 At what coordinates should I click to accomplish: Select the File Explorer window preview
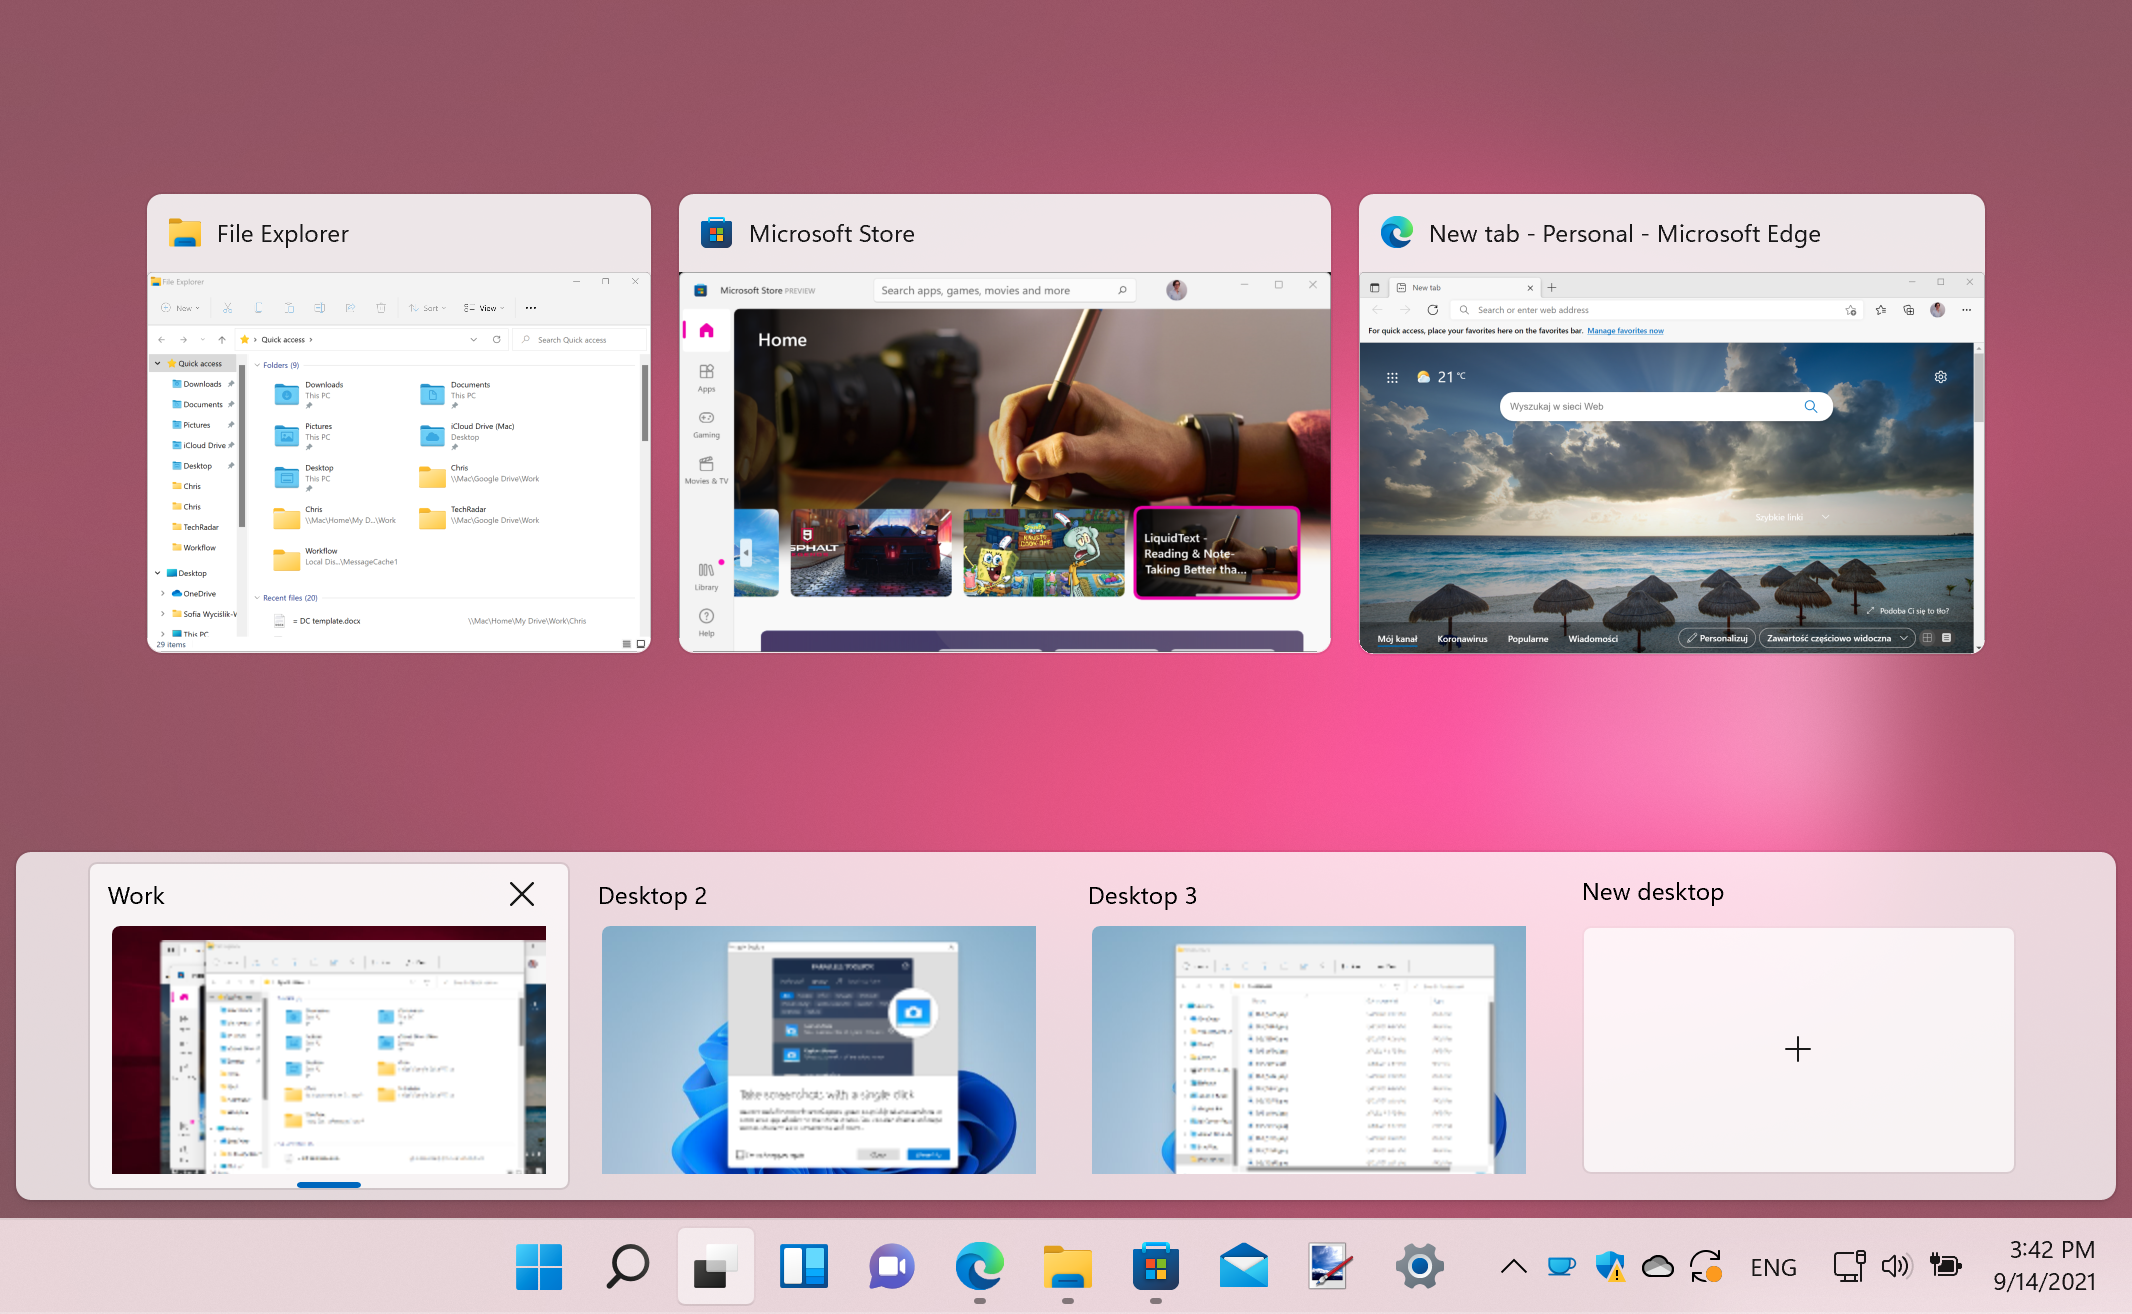399,461
